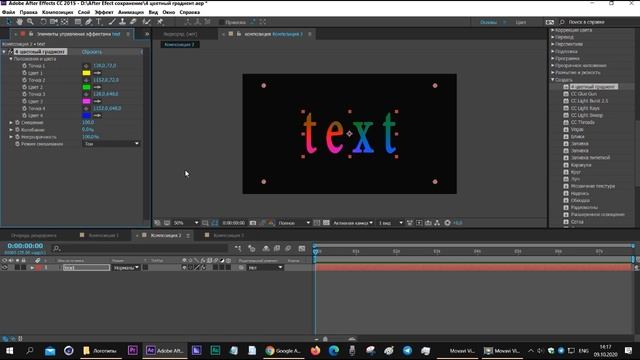Select the Hand tool
This screenshot has width=640, height=360.
pos(19,22)
